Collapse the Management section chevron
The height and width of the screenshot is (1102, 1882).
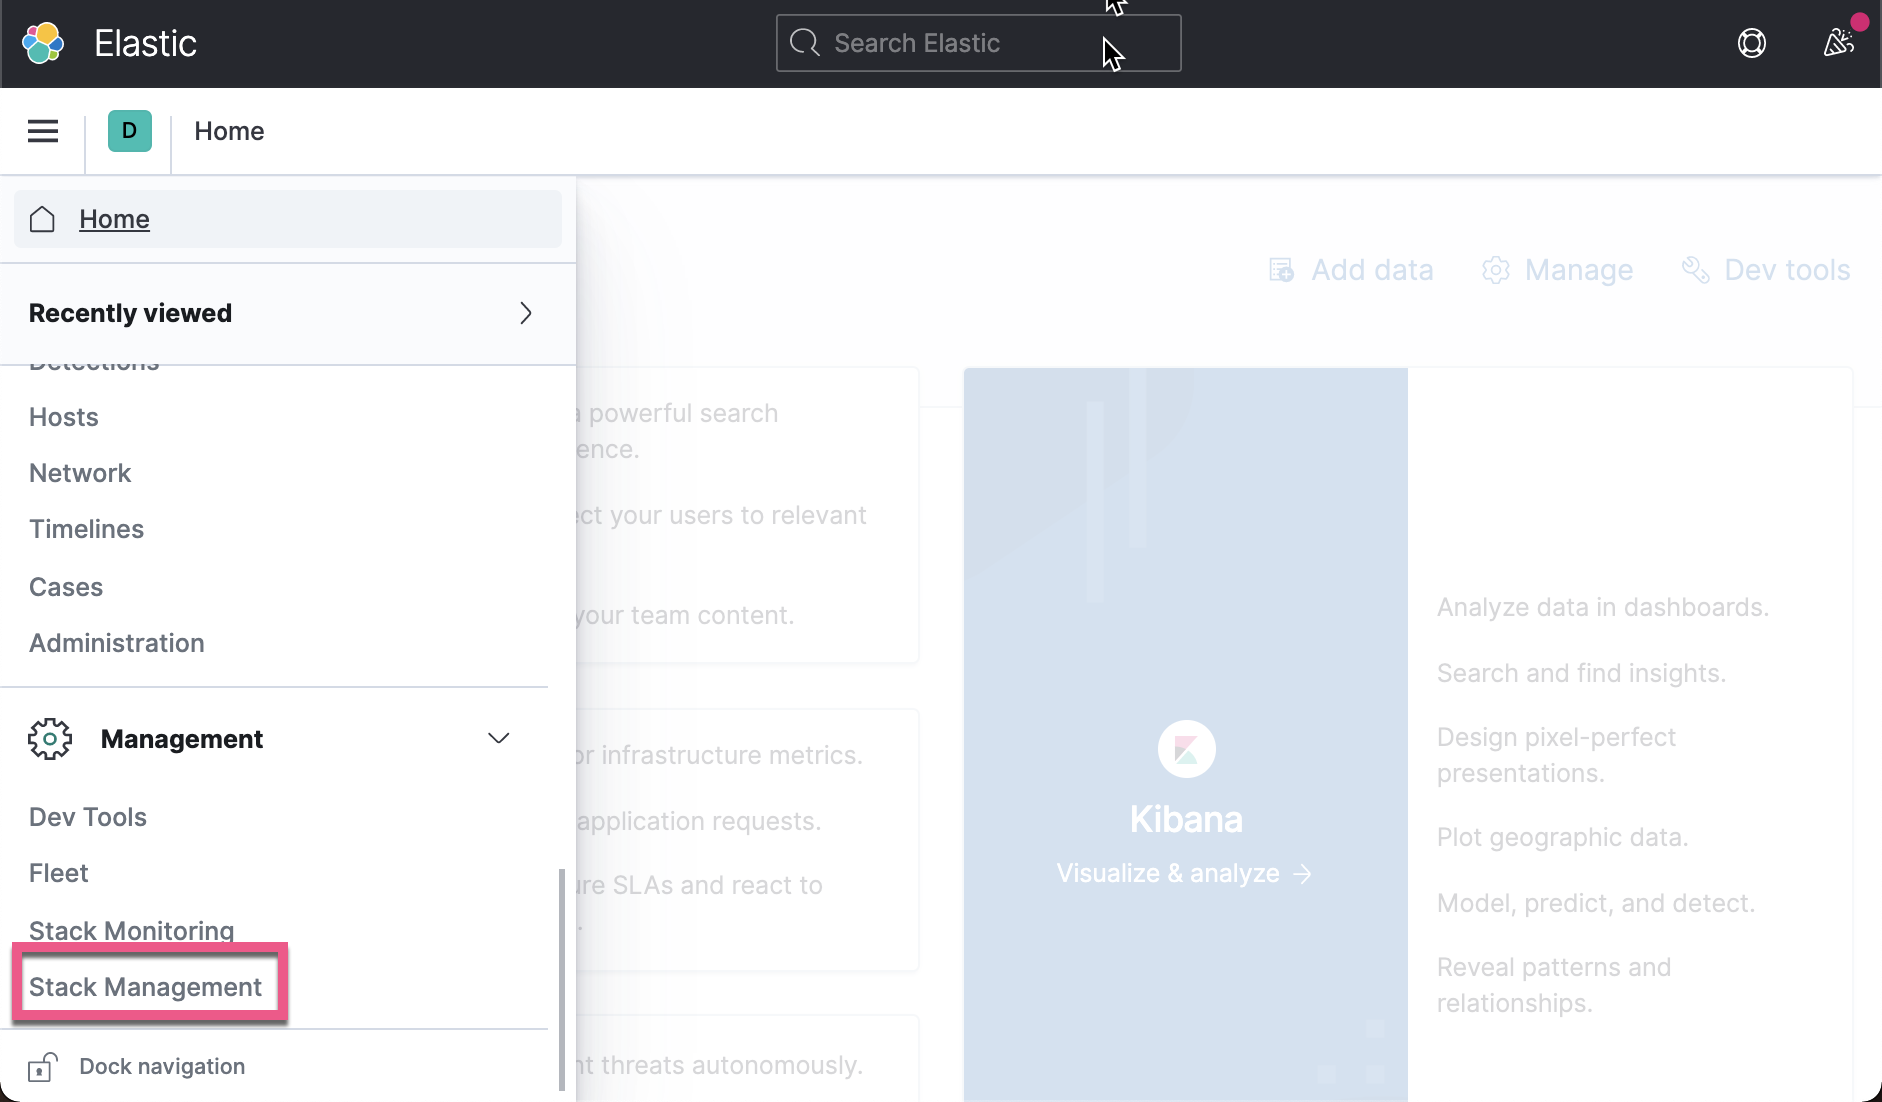(498, 738)
